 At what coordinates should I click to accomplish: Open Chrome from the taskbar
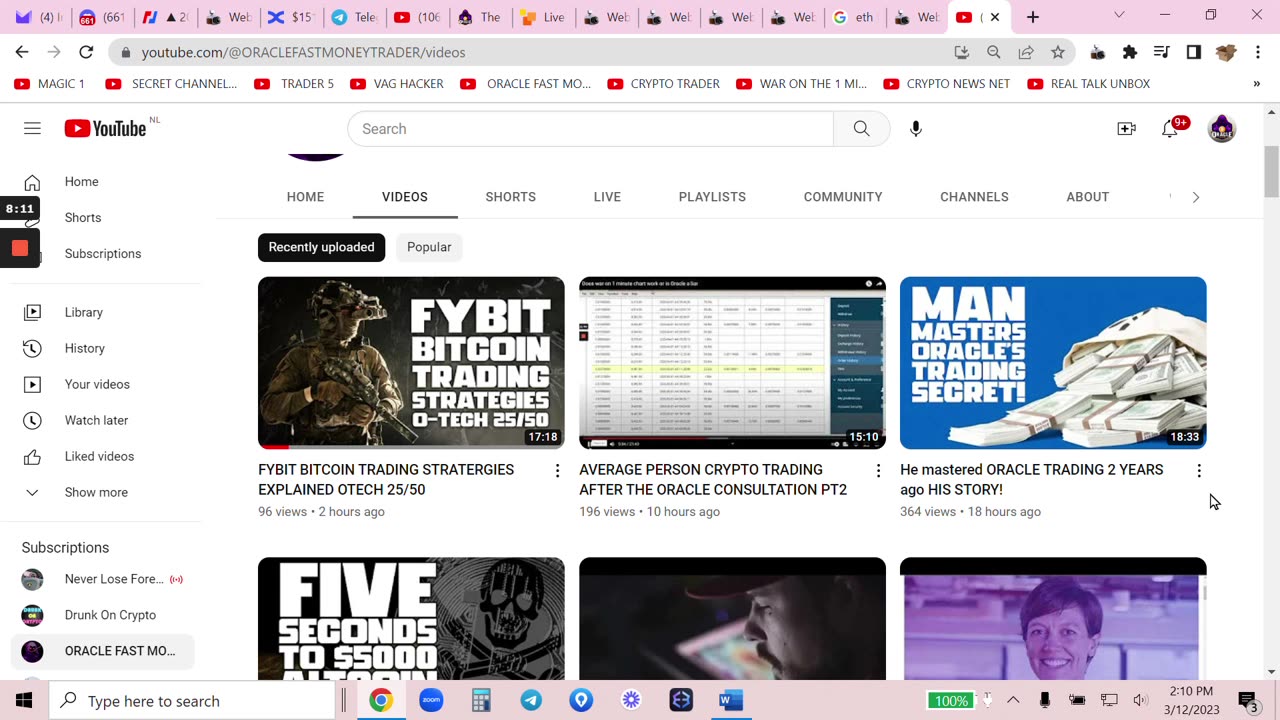(x=381, y=700)
